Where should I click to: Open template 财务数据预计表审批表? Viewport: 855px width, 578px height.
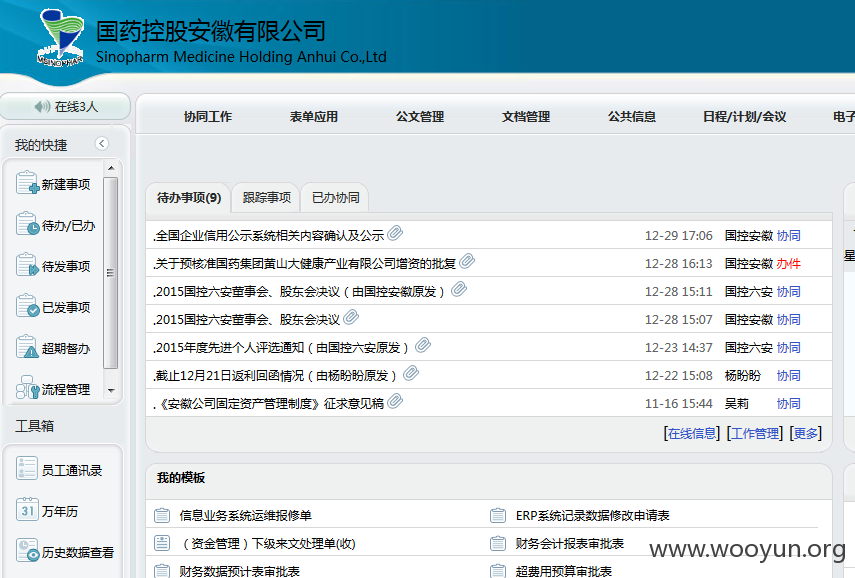[239, 571]
